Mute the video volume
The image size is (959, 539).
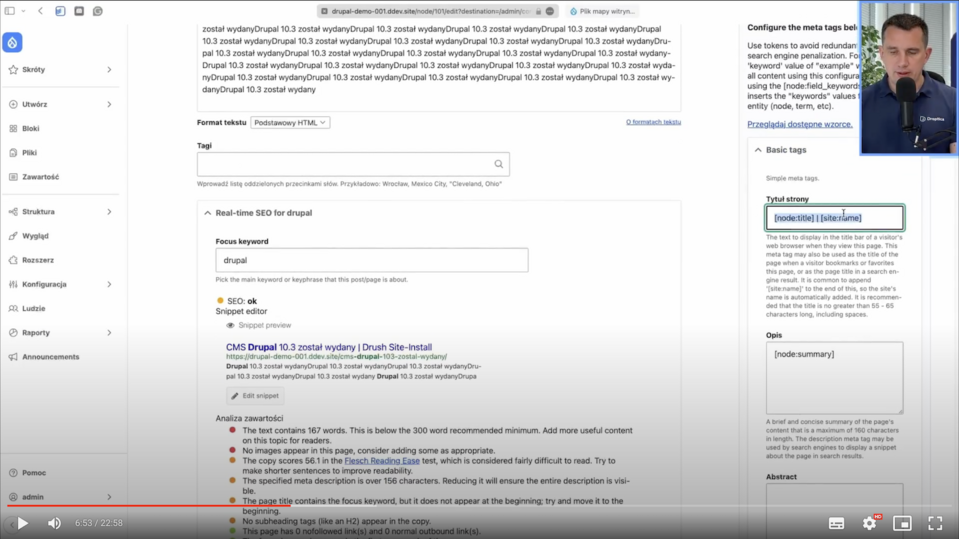point(54,523)
